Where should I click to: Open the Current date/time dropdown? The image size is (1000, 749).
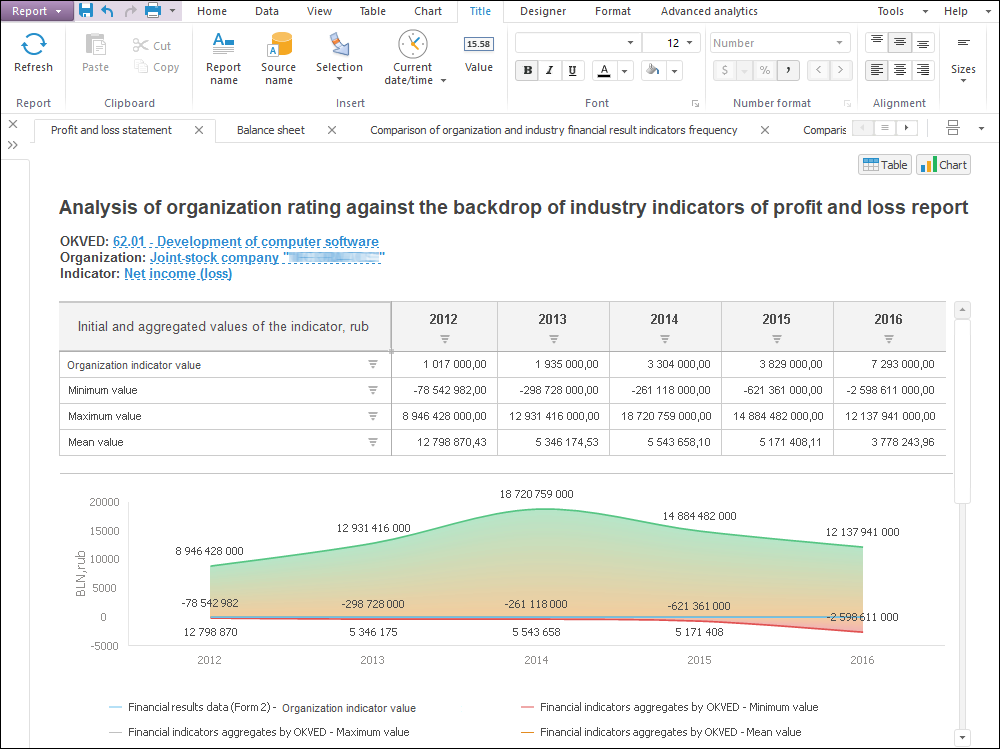click(443, 80)
